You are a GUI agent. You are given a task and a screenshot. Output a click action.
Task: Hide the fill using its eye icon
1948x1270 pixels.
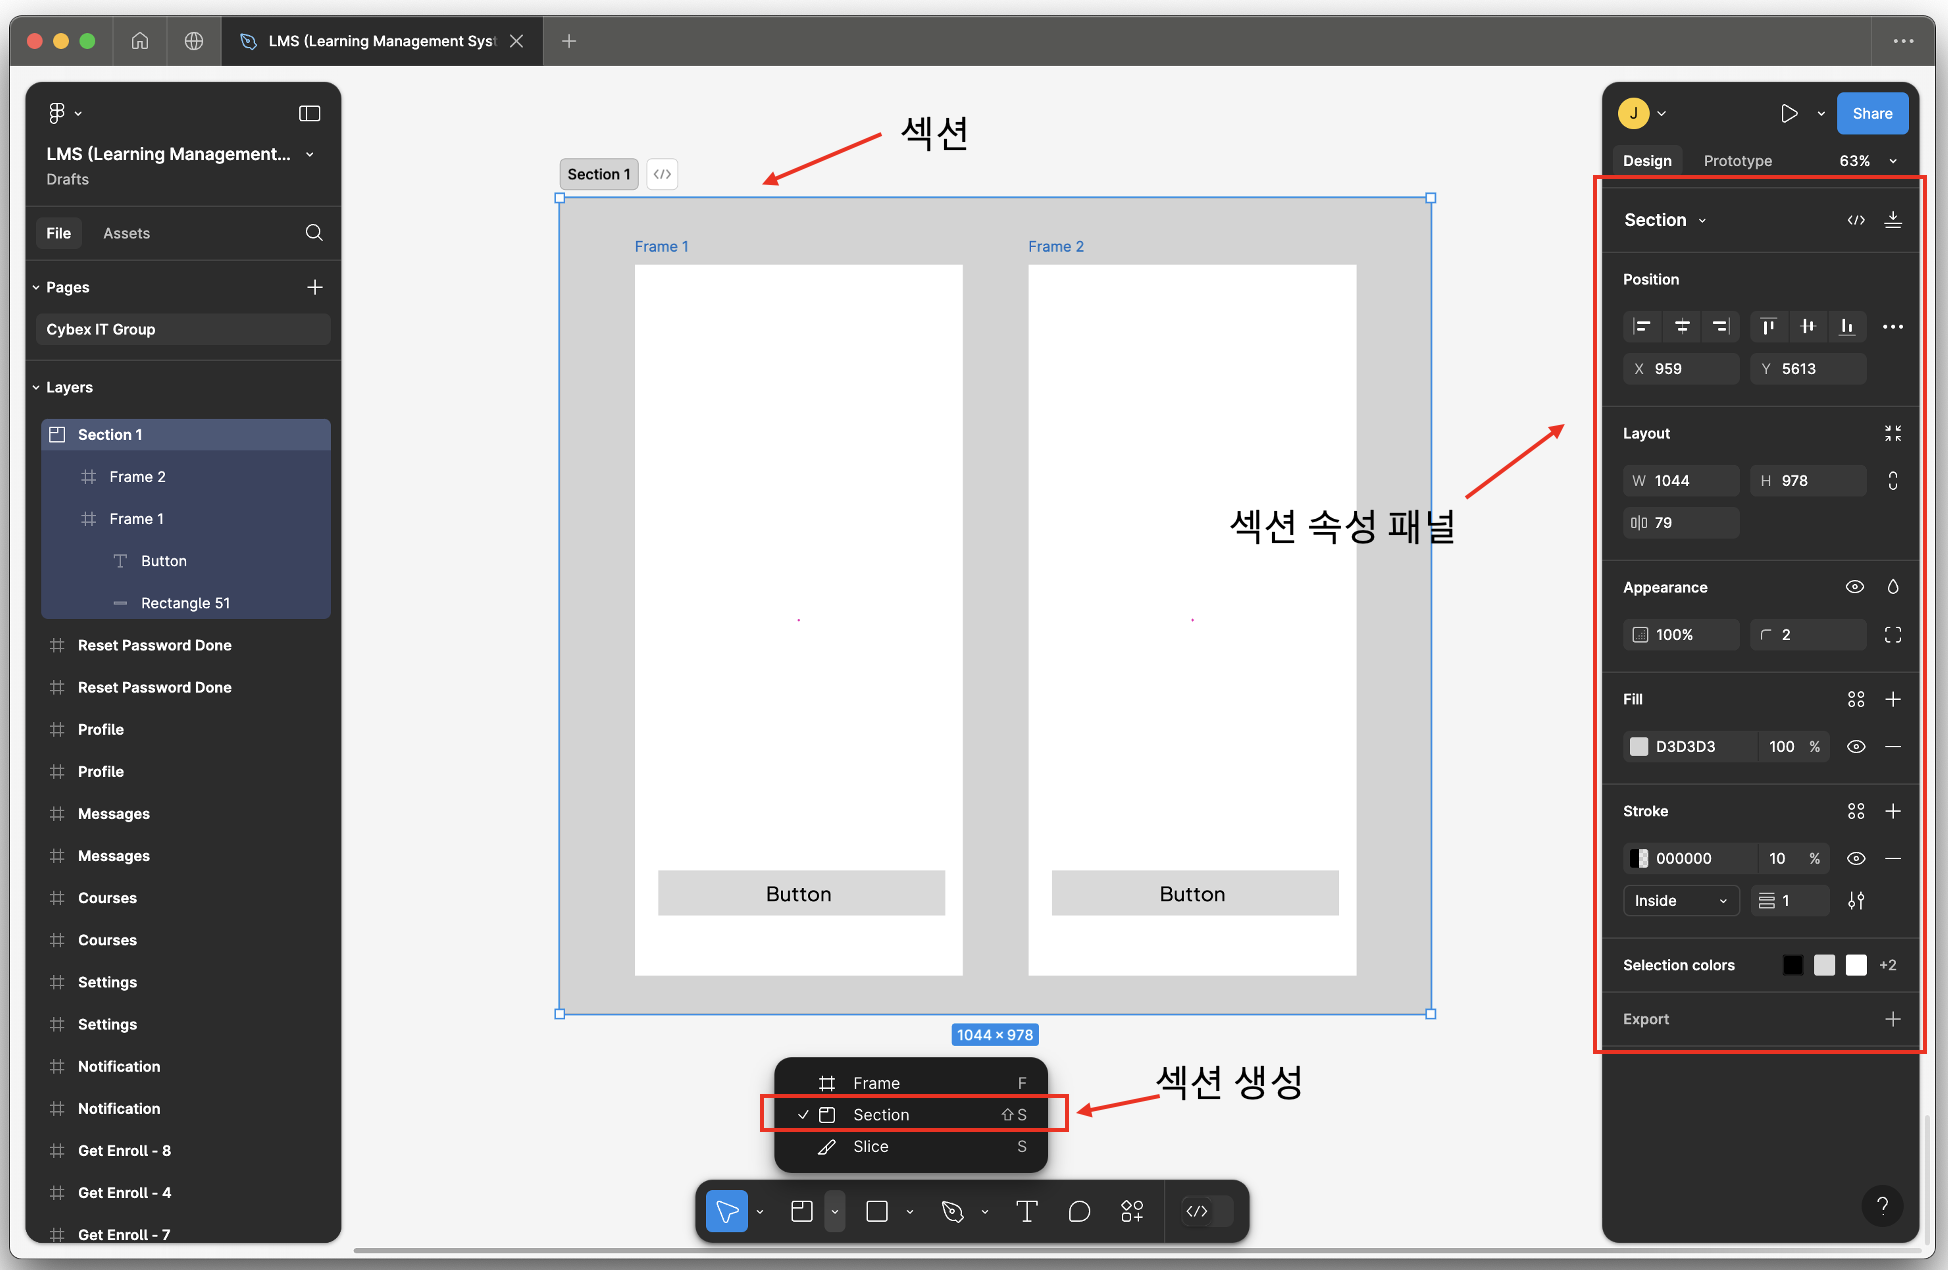[x=1856, y=746]
